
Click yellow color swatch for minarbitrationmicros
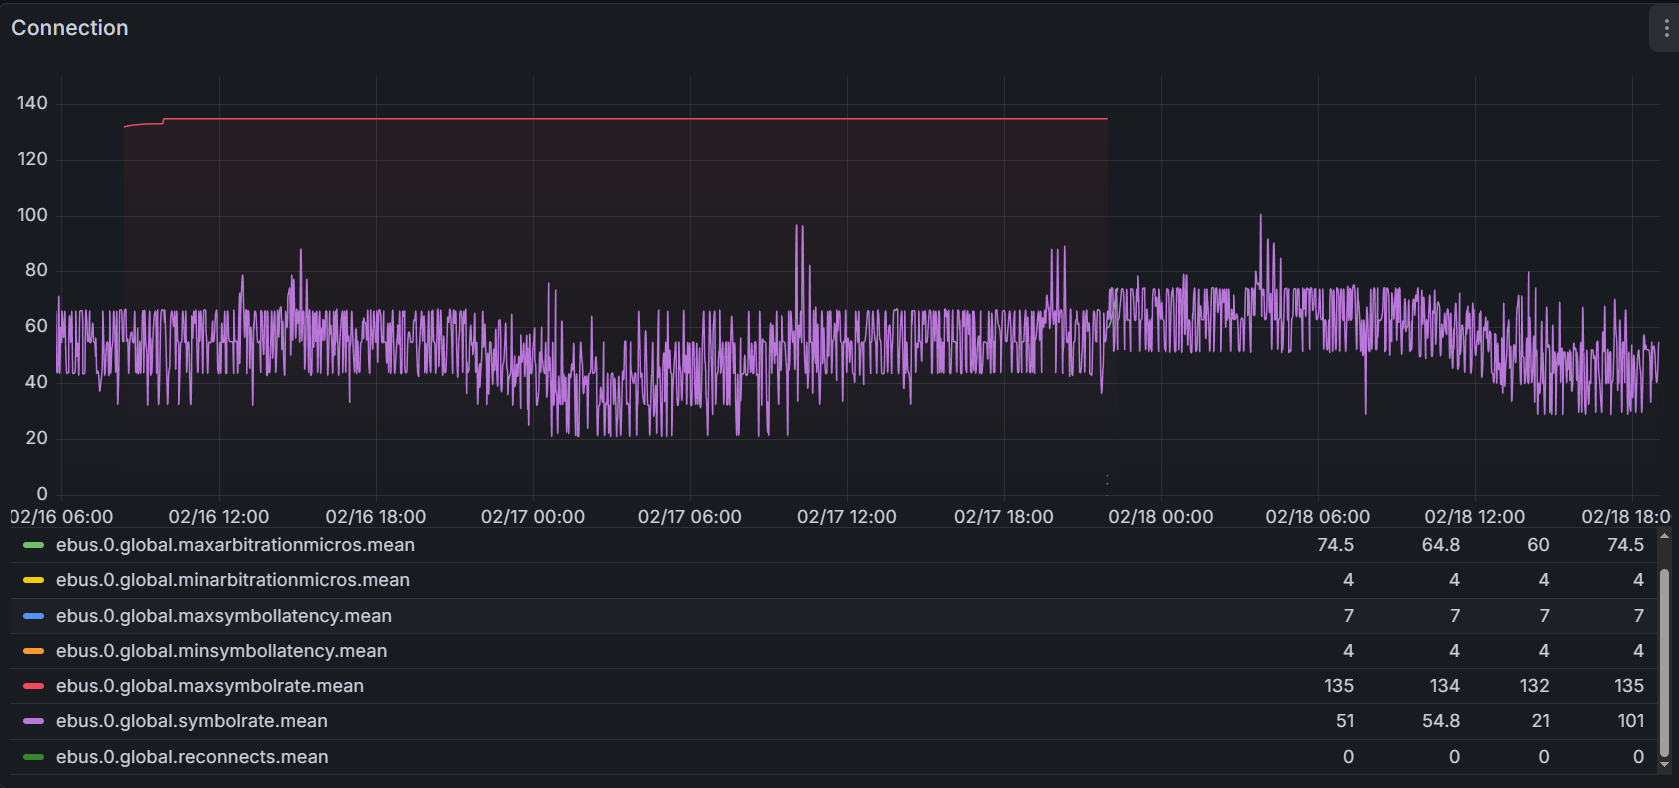click(33, 580)
